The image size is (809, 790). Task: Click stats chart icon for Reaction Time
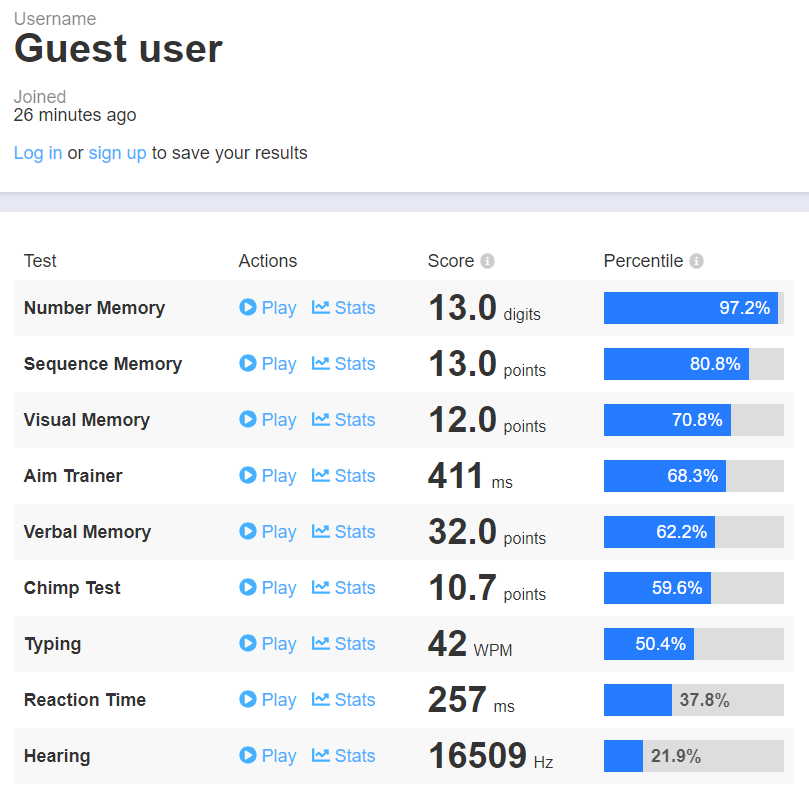click(x=321, y=700)
